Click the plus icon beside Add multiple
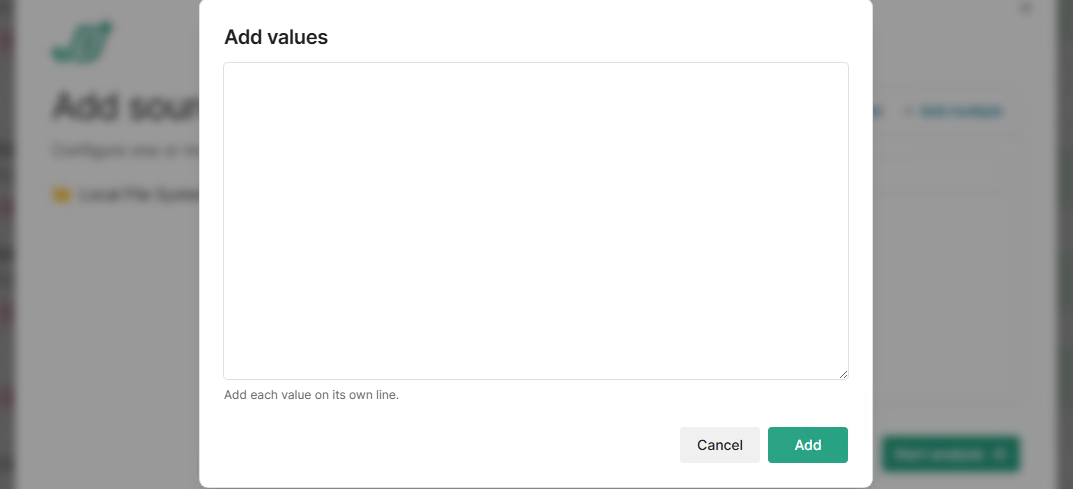The image size is (1073, 489). tap(908, 112)
